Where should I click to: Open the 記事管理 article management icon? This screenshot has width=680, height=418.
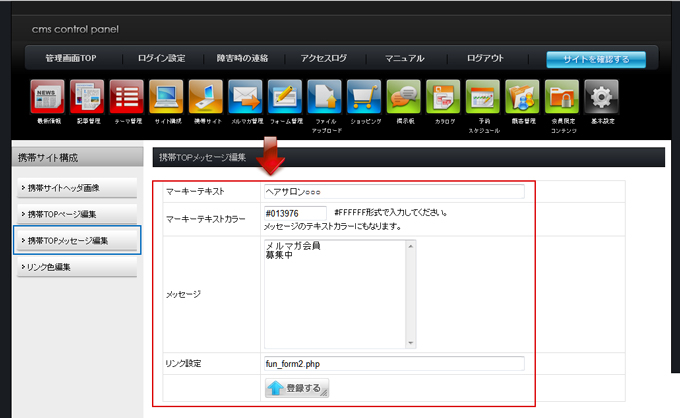coord(87,97)
